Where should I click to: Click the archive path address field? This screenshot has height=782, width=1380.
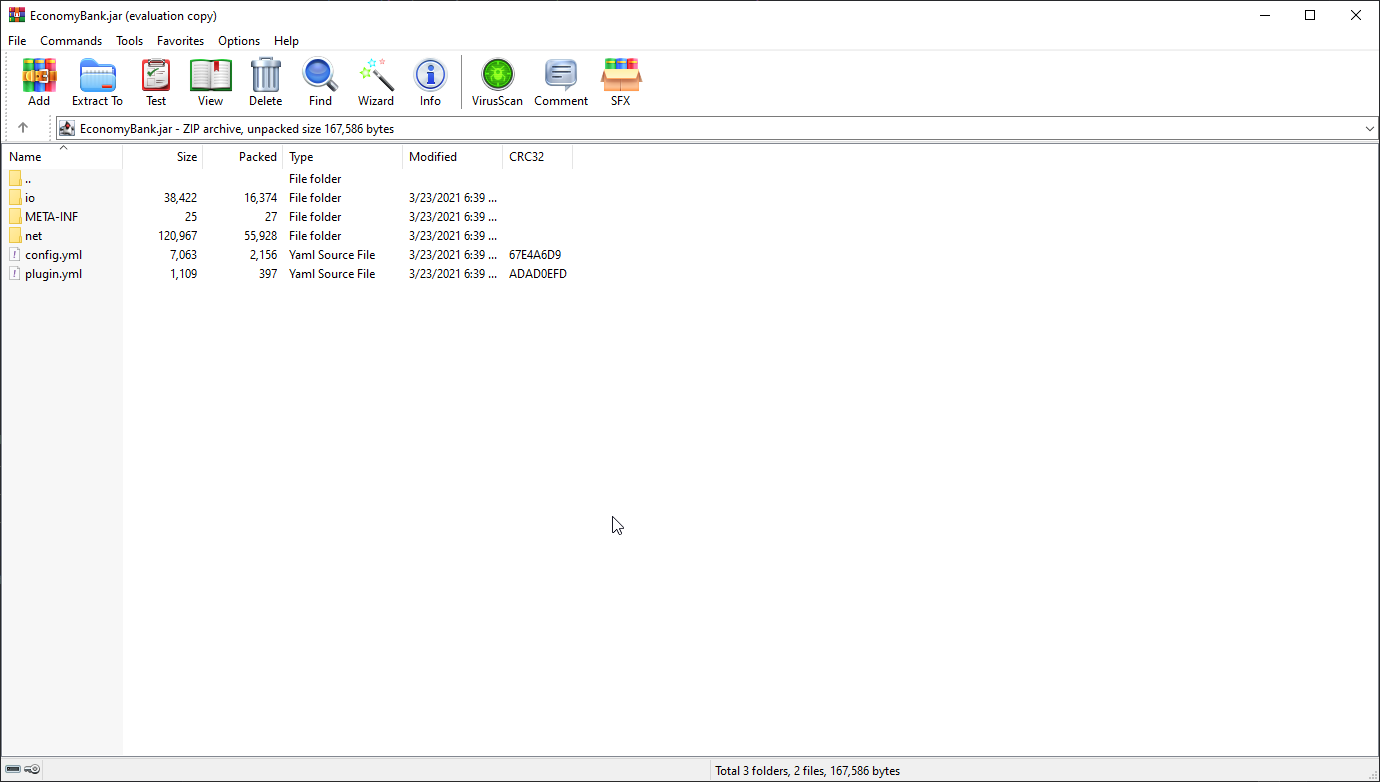point(708,129)
